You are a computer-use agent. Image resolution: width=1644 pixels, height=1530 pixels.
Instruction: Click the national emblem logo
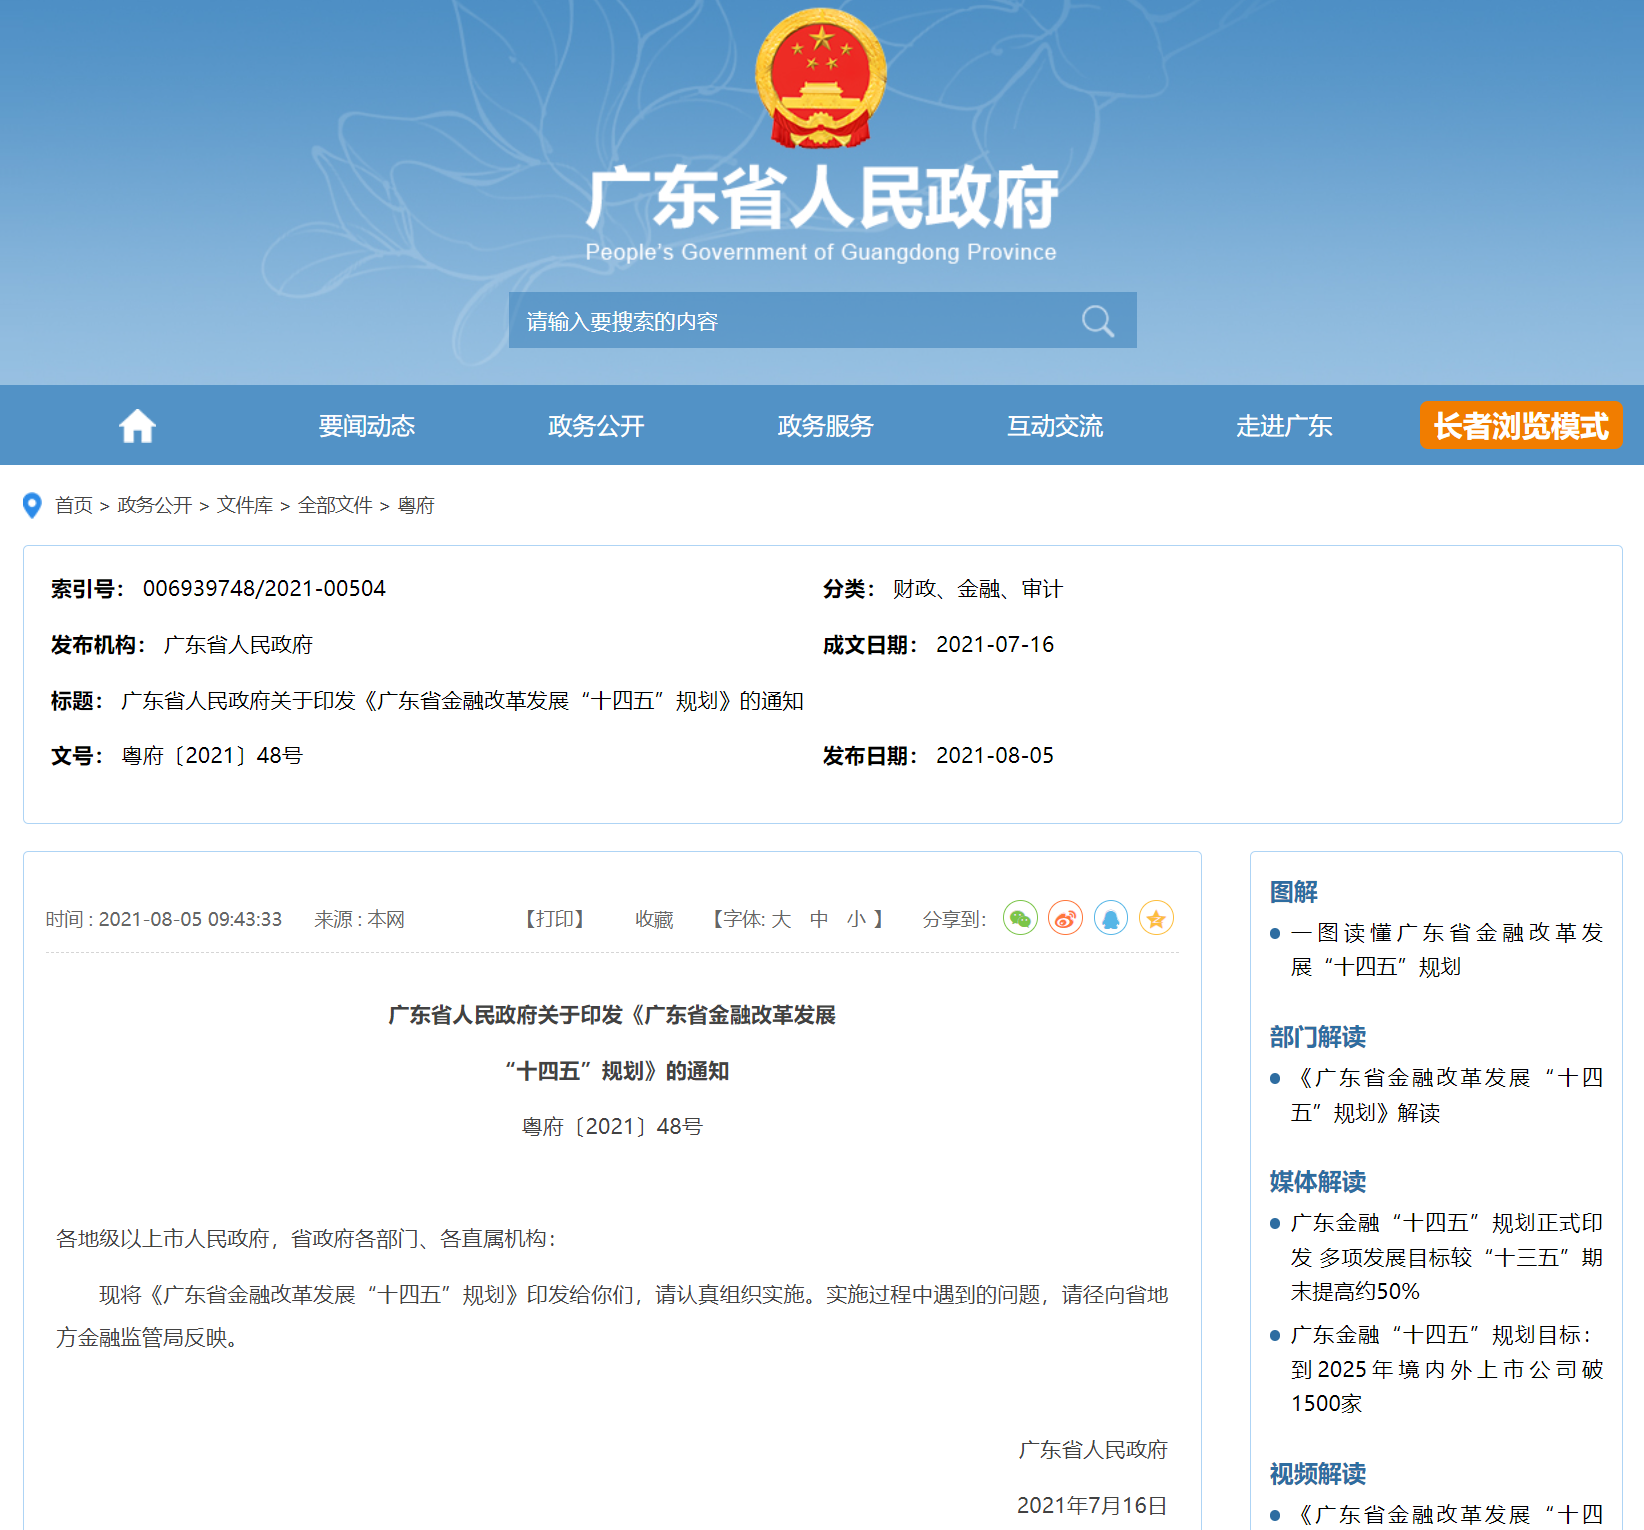(x=821, y=79)
